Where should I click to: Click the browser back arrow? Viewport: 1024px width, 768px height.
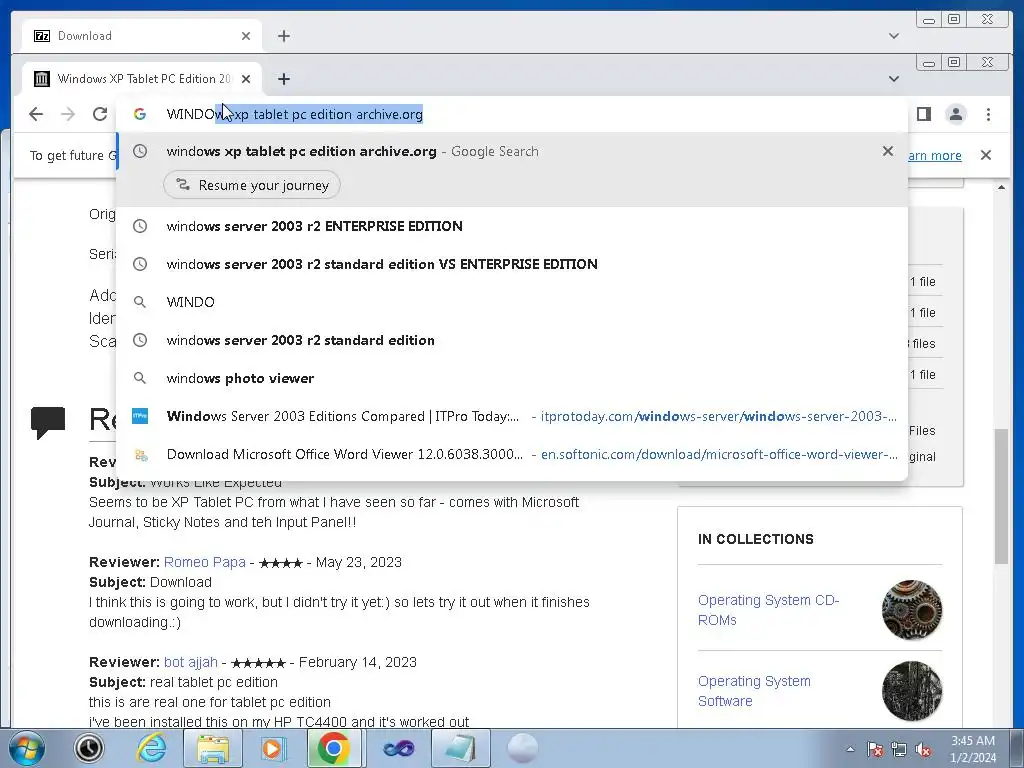pos(36,114)
